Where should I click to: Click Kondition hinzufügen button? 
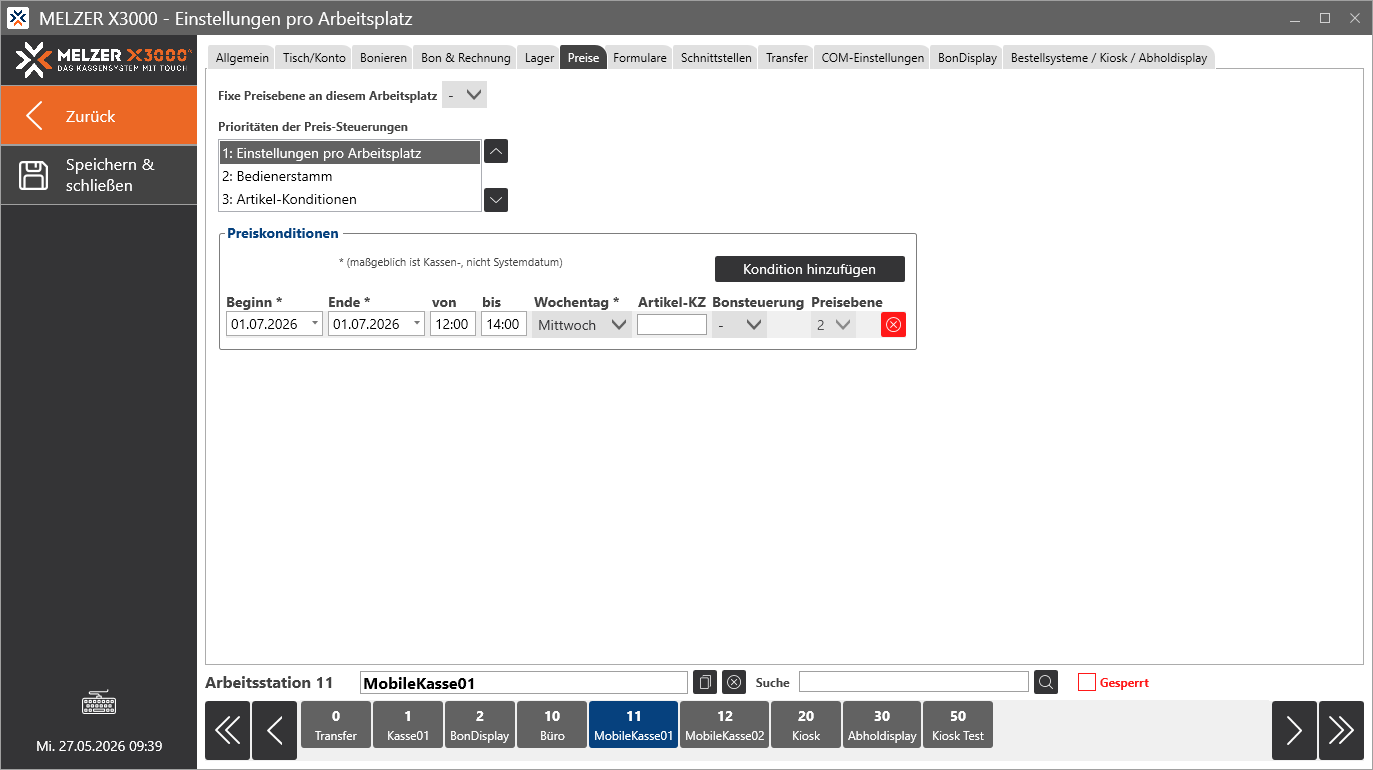810,269
